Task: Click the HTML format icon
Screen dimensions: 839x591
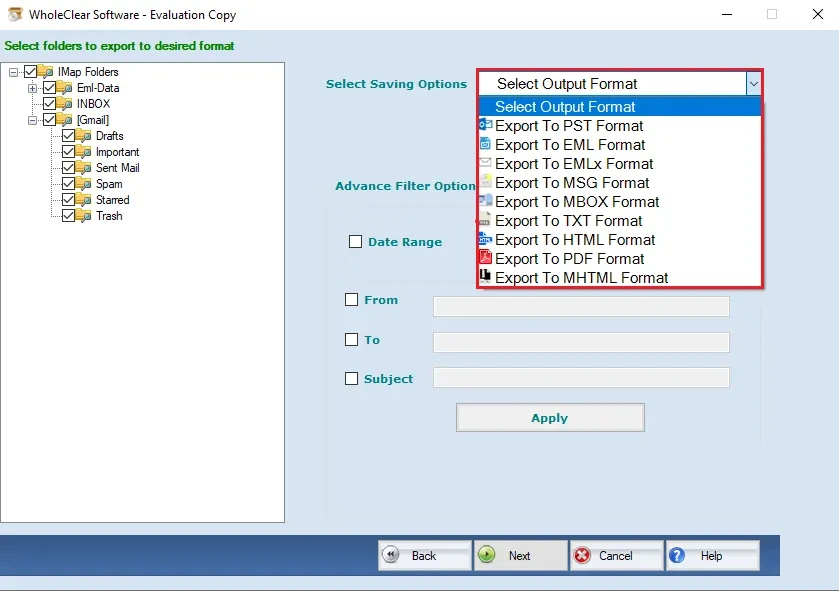Action: coord(484,239)
